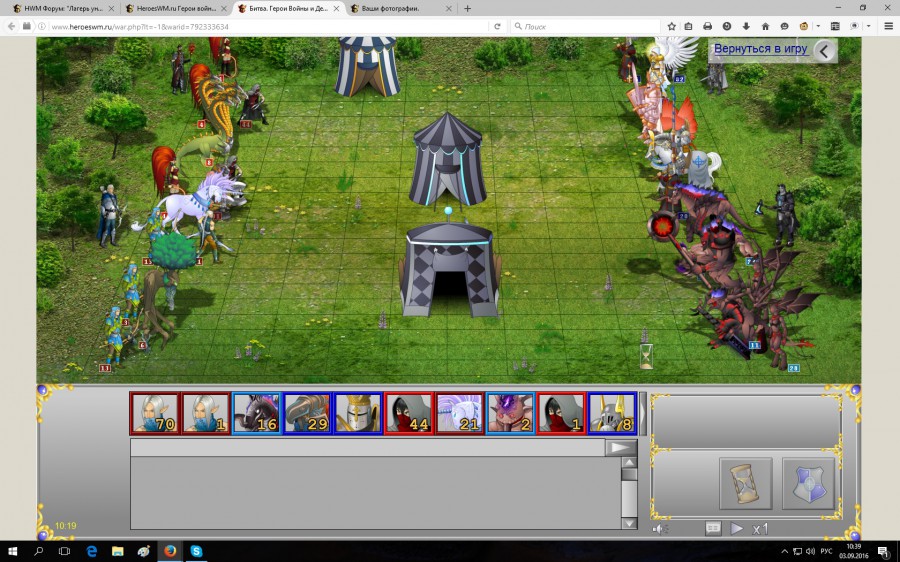Select the purple demon portrait 2
This screenshot has height=562, width=900.
coord(510,413)
